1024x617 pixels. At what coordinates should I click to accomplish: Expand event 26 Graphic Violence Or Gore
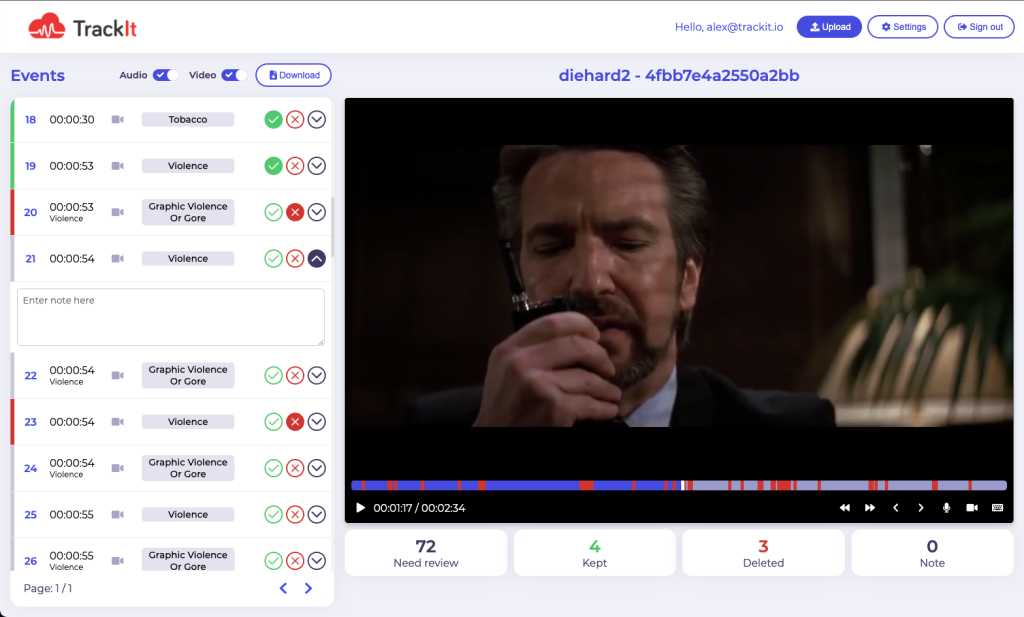click(x=317, y=560)
